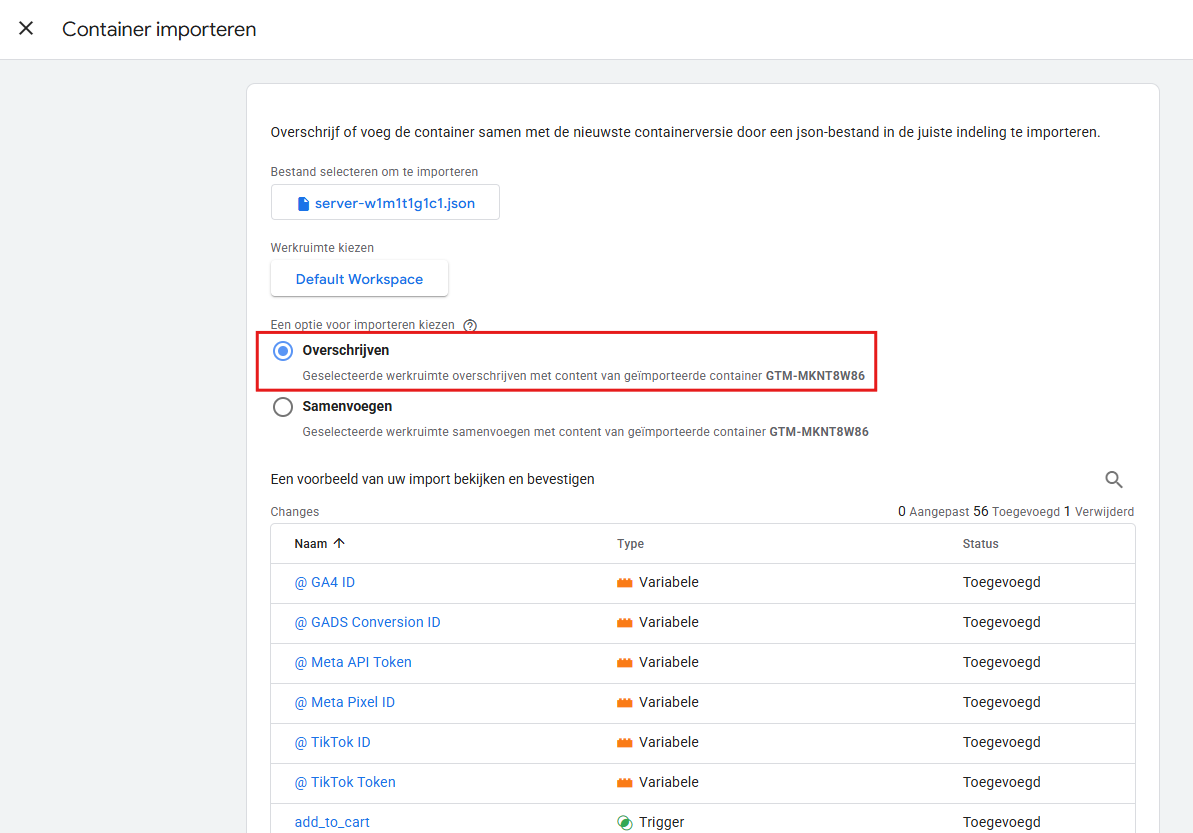Open the @ GA4 ID variable link
This screenshot has width=1193, height=833.
(325, 583)
